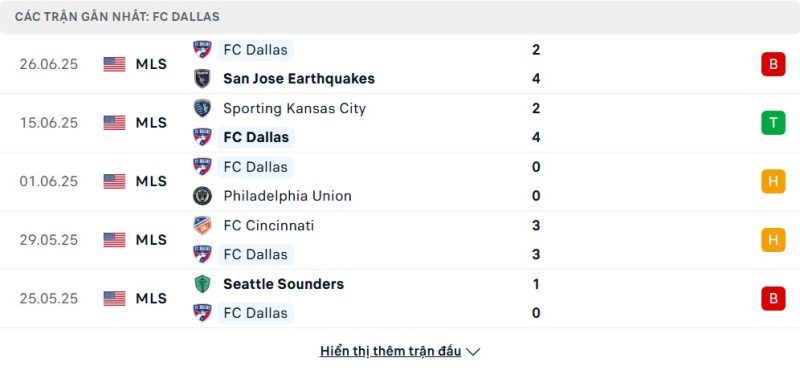Click Seattle Sounders crest icon
The height and width of the screenshot is (374, 800).
pyautogui.click(x=202, y=284)
